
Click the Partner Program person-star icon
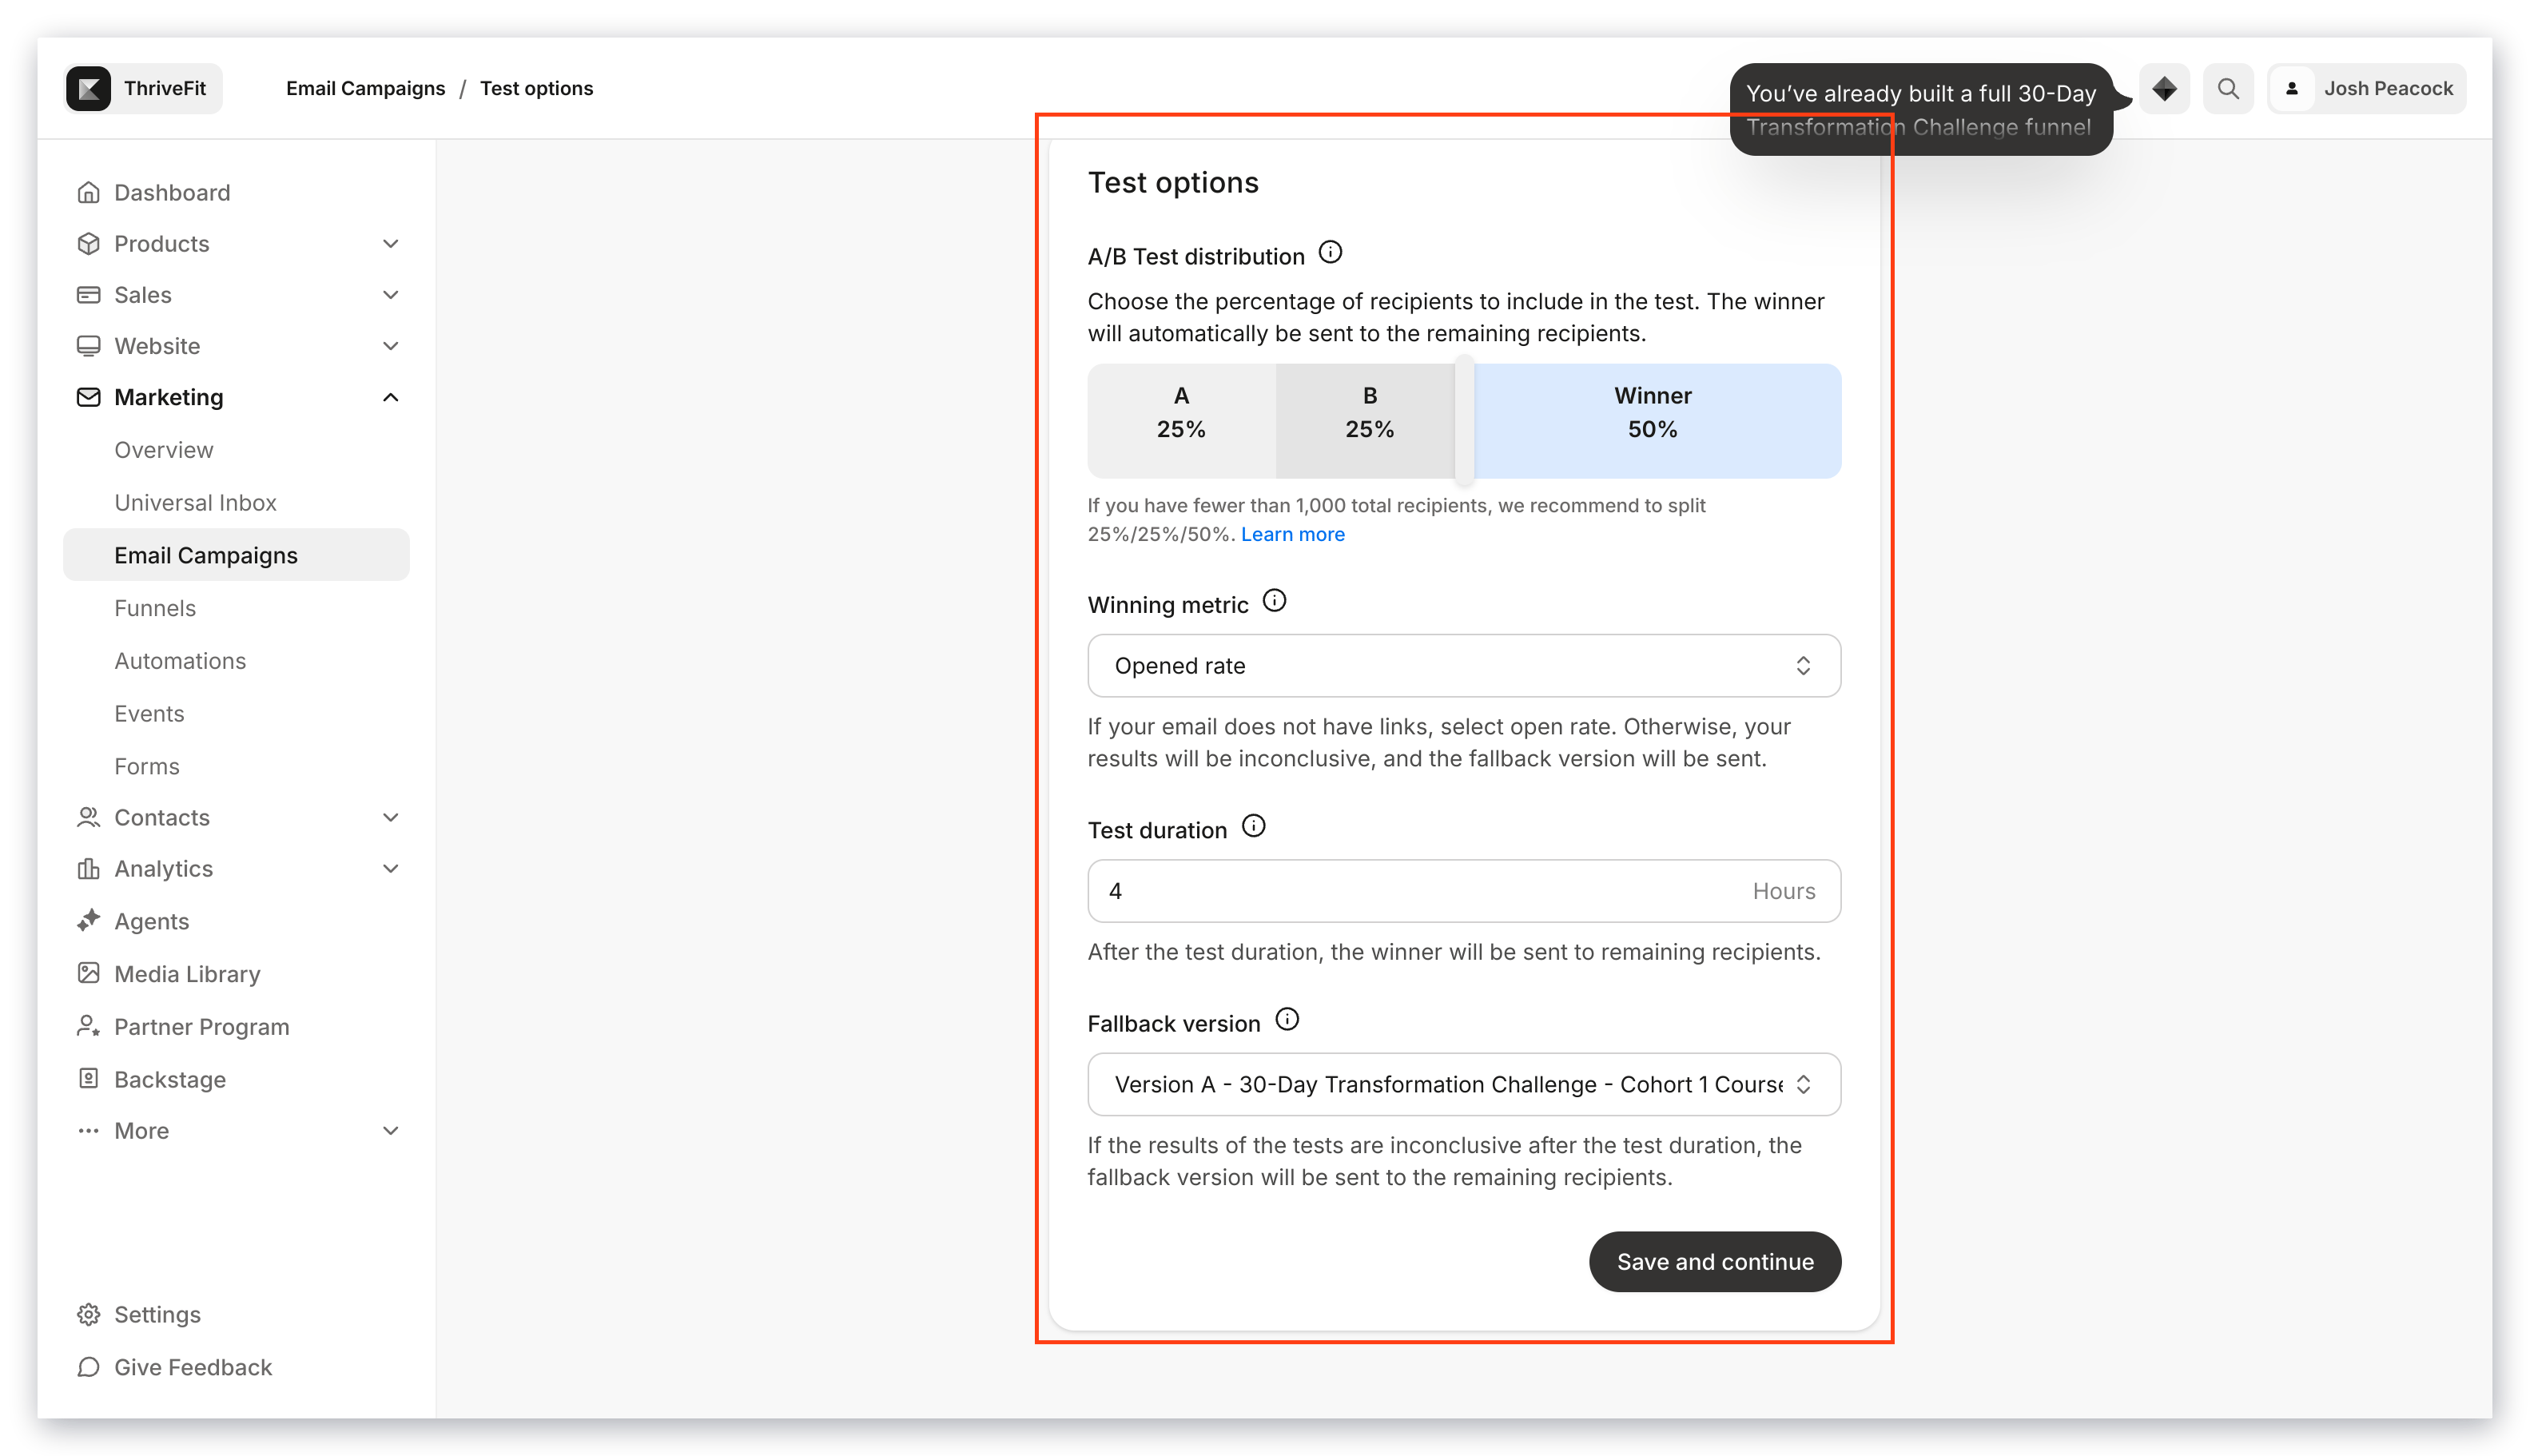(x=88, y=1026)
